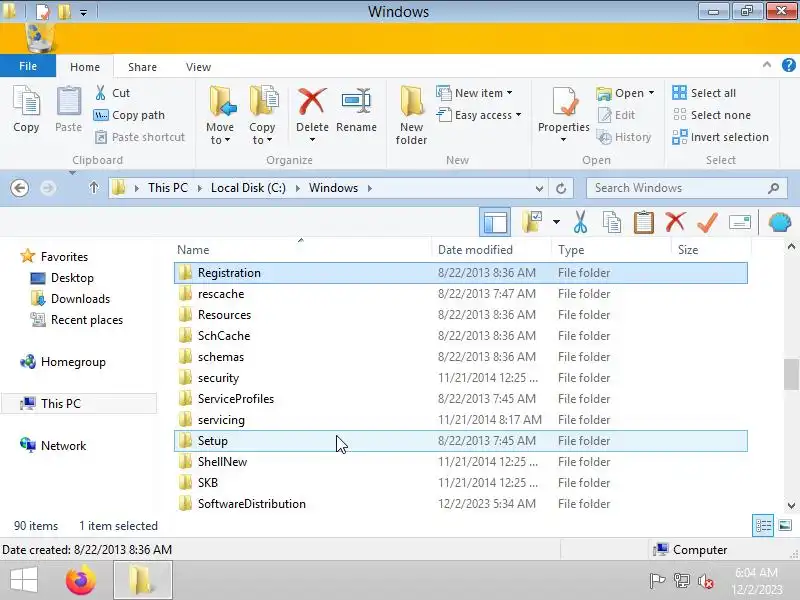Click Select all in the ribbon
The height and width of the screenshot is (600, 800).
[x=704, y=93]
